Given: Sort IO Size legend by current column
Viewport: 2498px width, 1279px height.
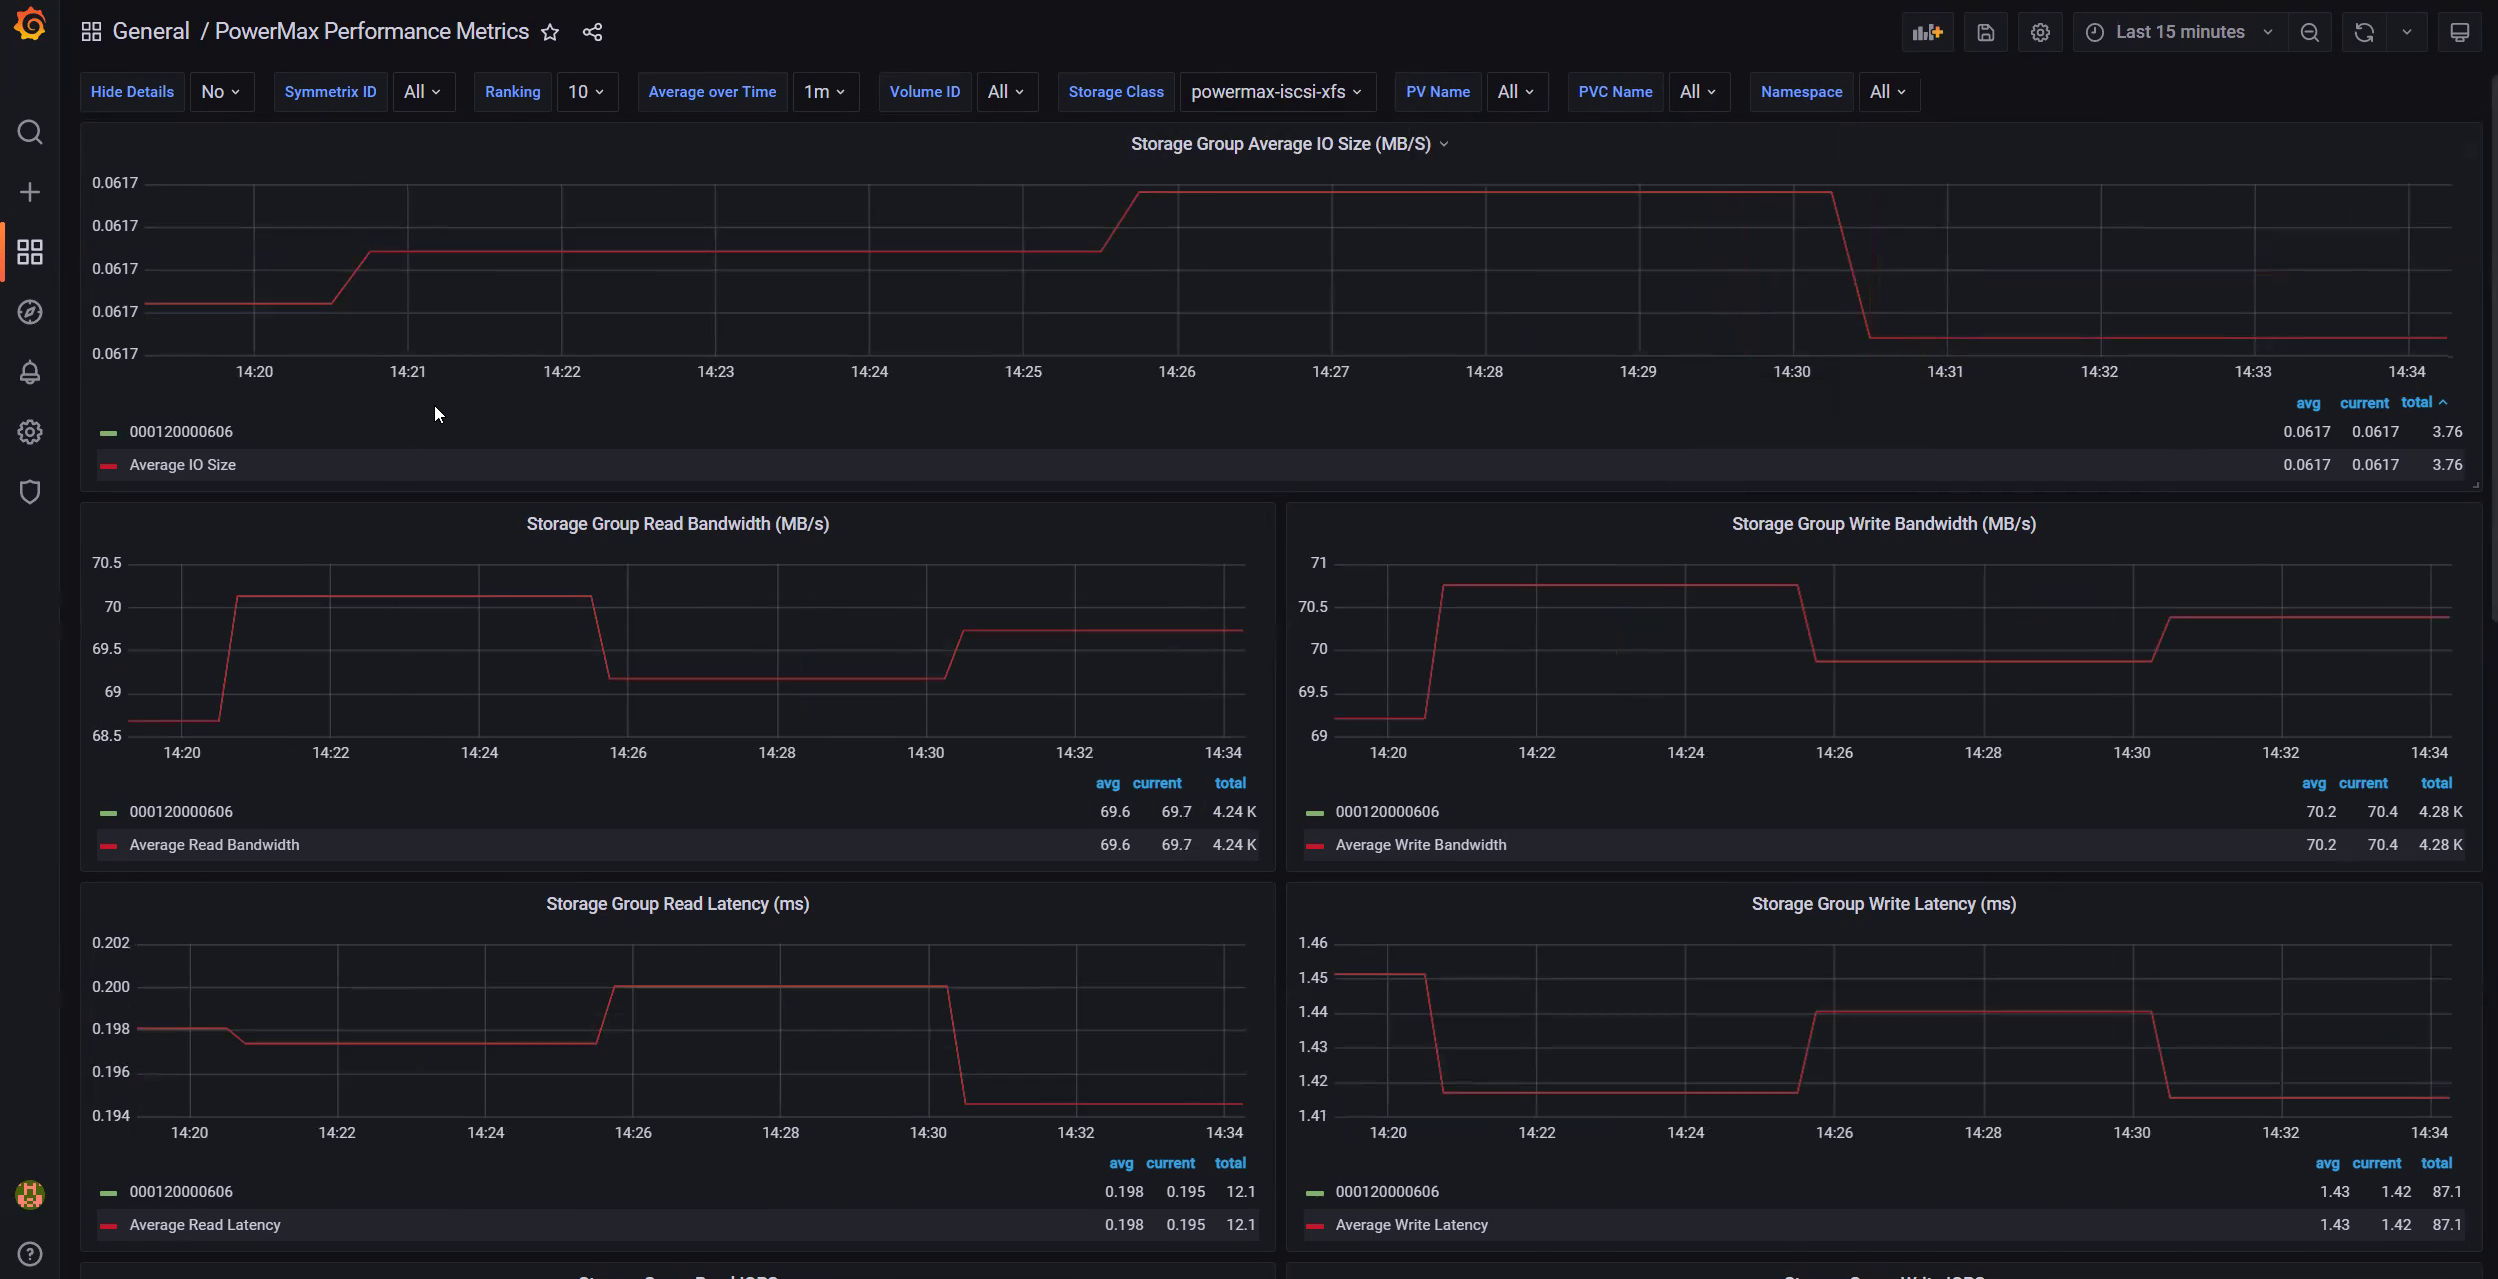Looking at the screenshot, I should tap(2364, 403).
